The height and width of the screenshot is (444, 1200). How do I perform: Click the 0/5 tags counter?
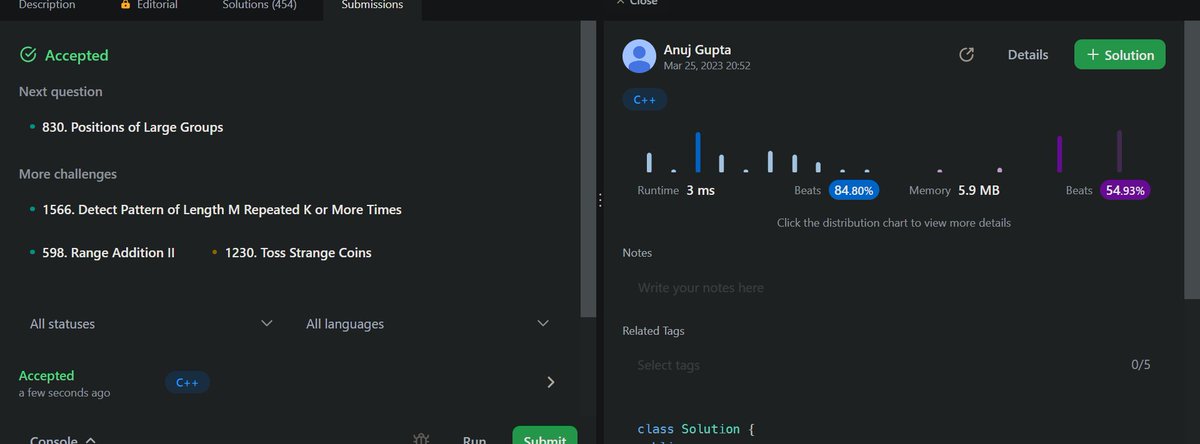pyautogui.click(x=1141, y=365)
